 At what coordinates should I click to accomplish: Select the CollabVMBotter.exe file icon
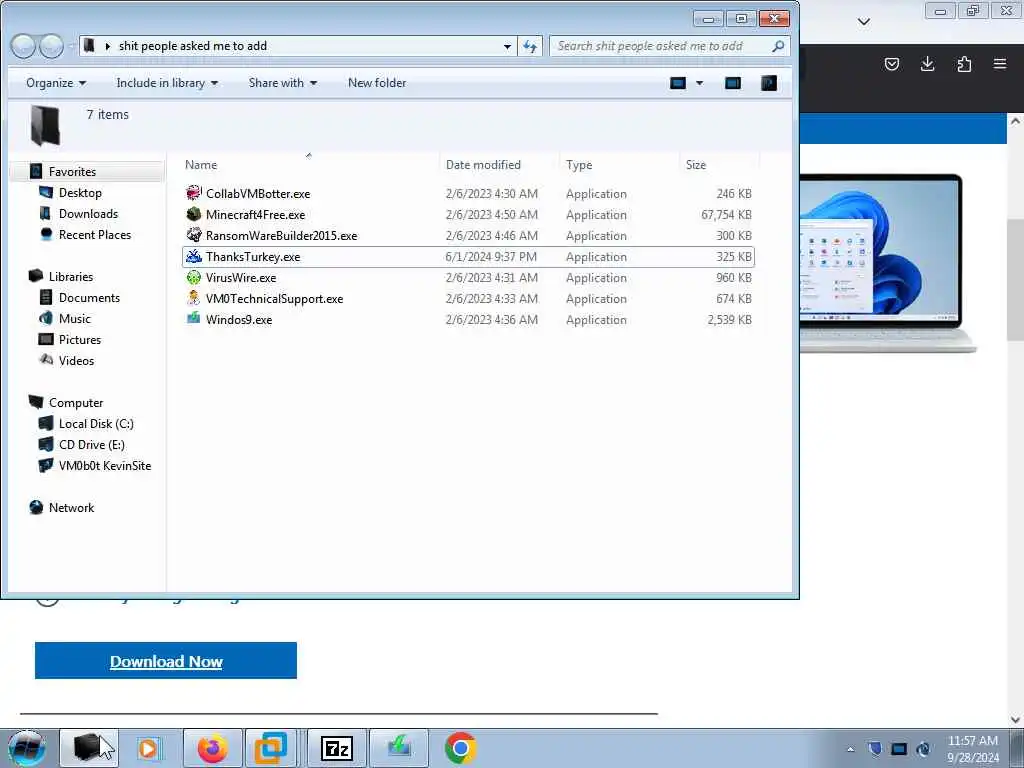(193, 193)
